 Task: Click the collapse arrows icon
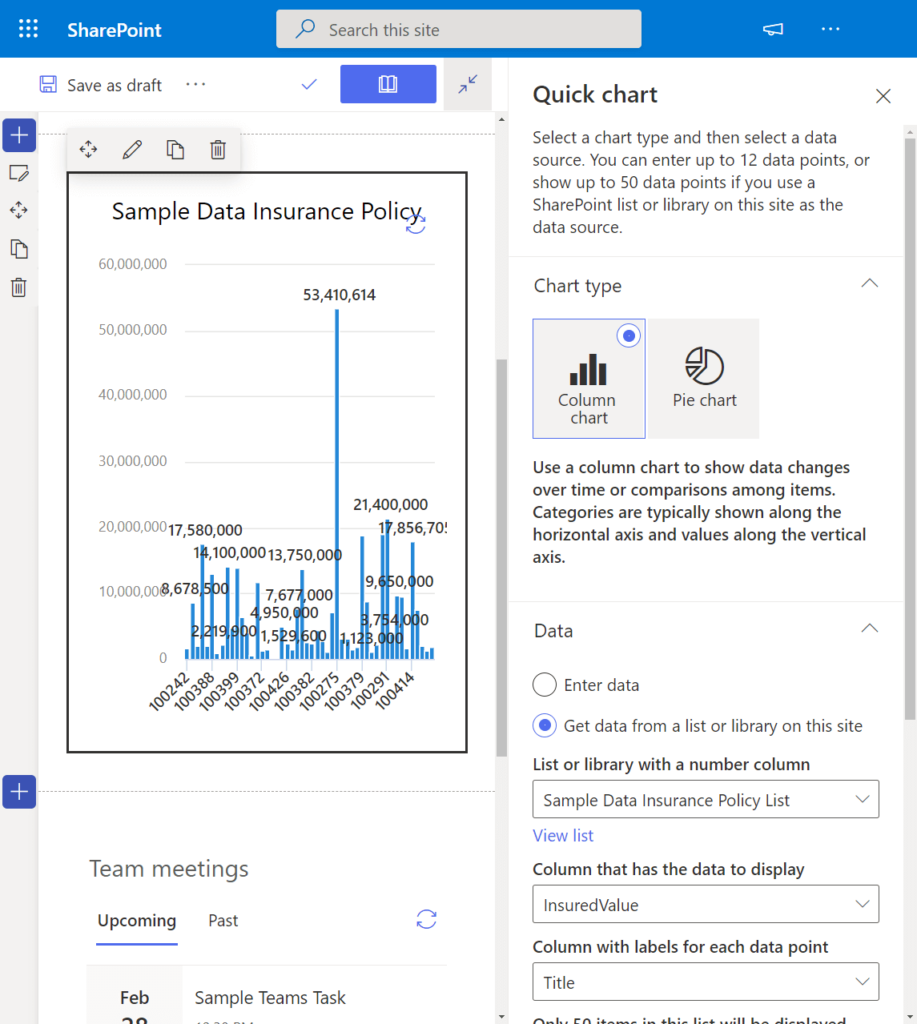tap(468, 84)
